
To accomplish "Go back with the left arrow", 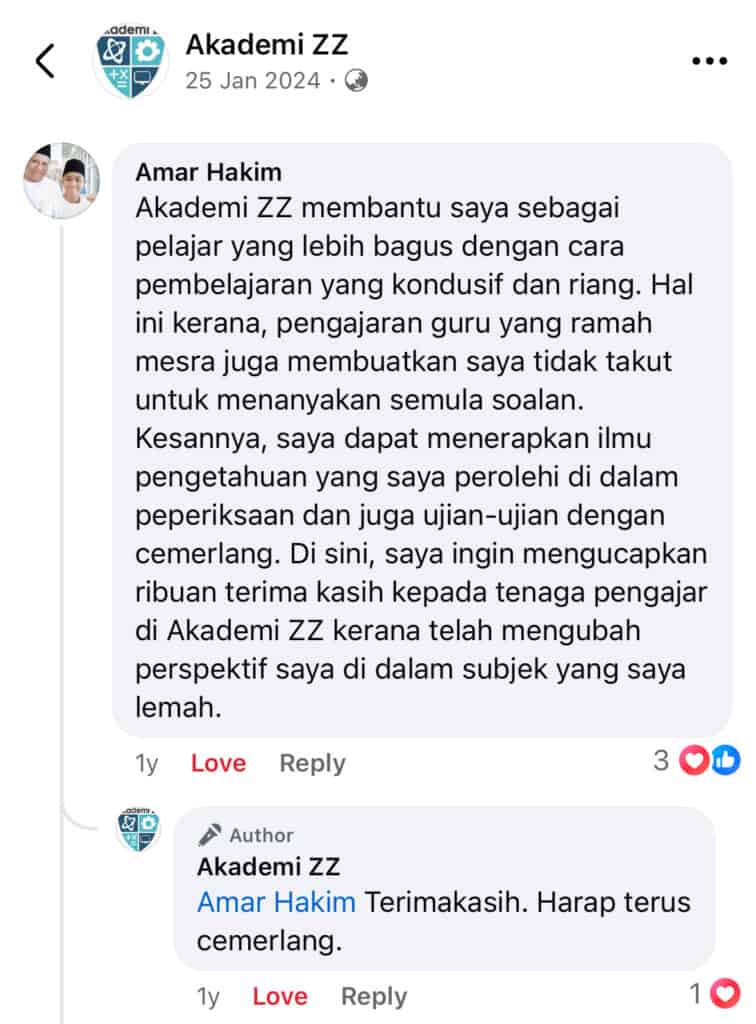I will pos(46,61).
